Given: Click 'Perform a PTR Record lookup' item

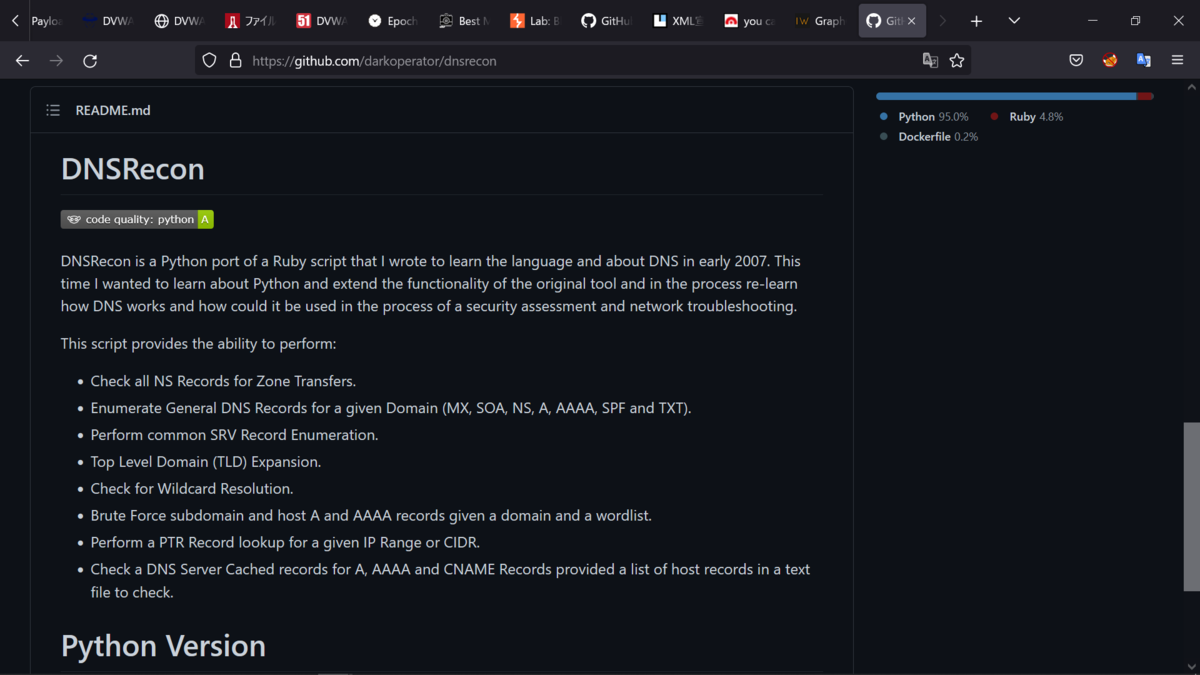Looking at the screenshot, I should (285, 543).
